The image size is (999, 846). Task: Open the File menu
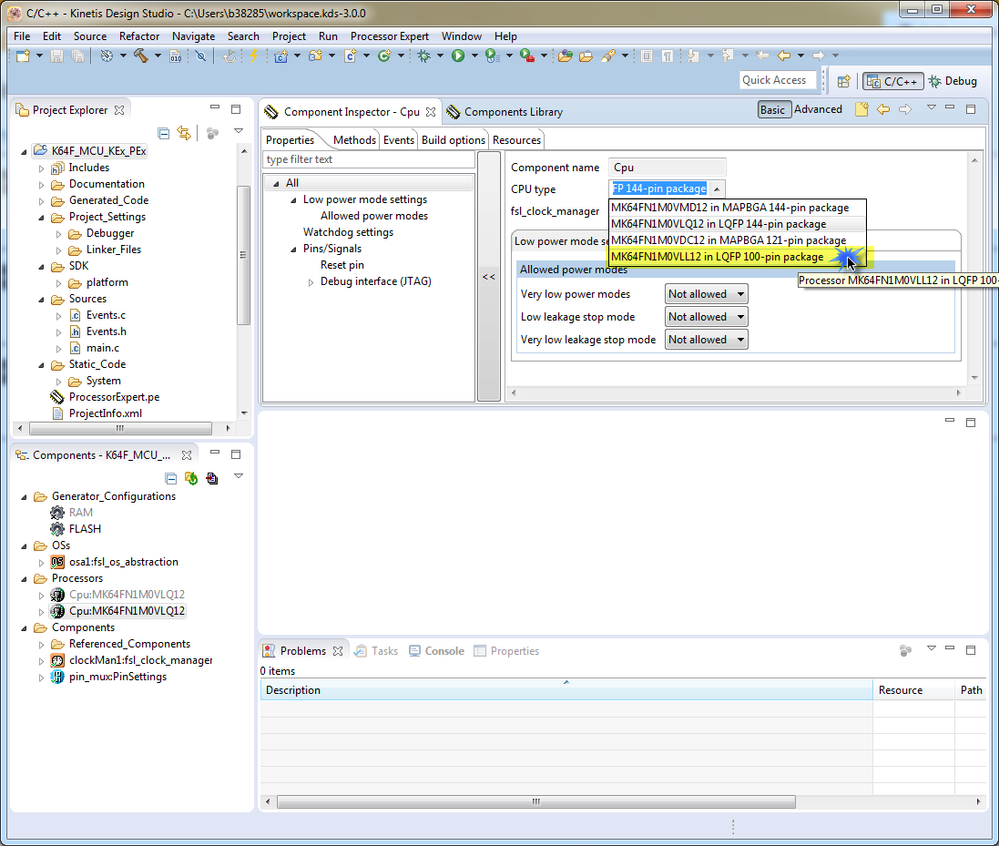pos(22,36)
